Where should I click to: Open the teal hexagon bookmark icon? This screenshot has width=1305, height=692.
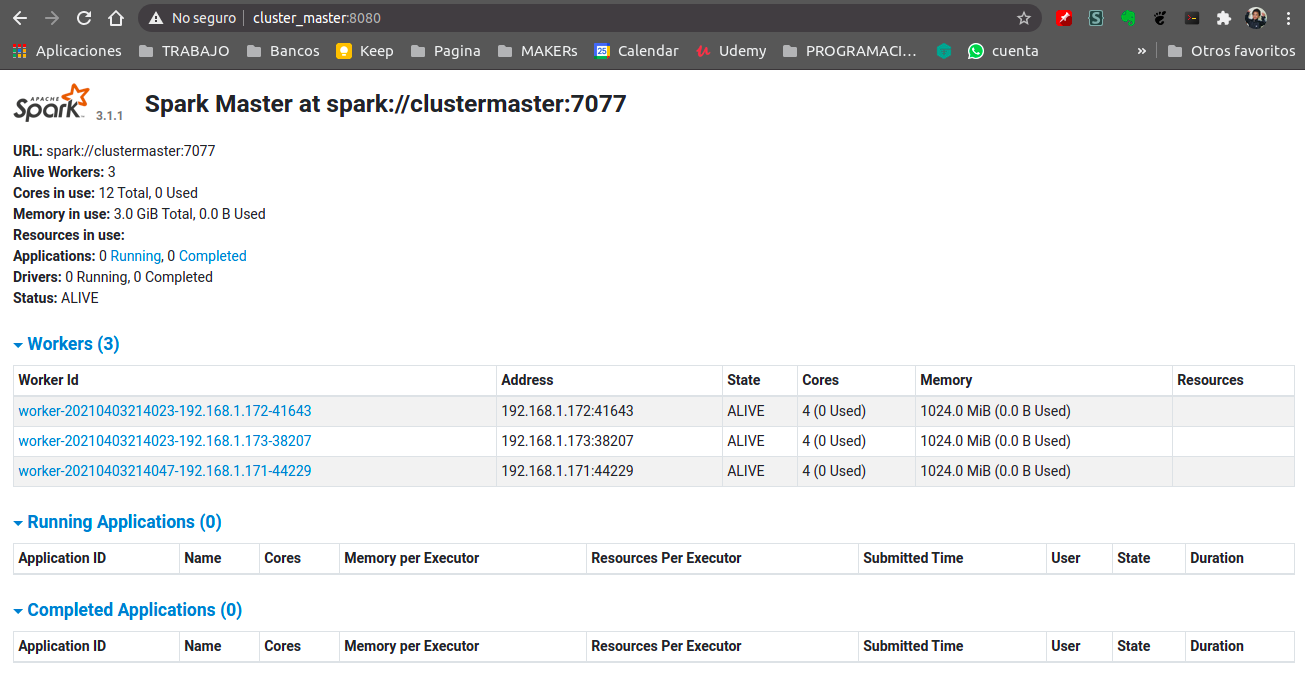point(944,51)
